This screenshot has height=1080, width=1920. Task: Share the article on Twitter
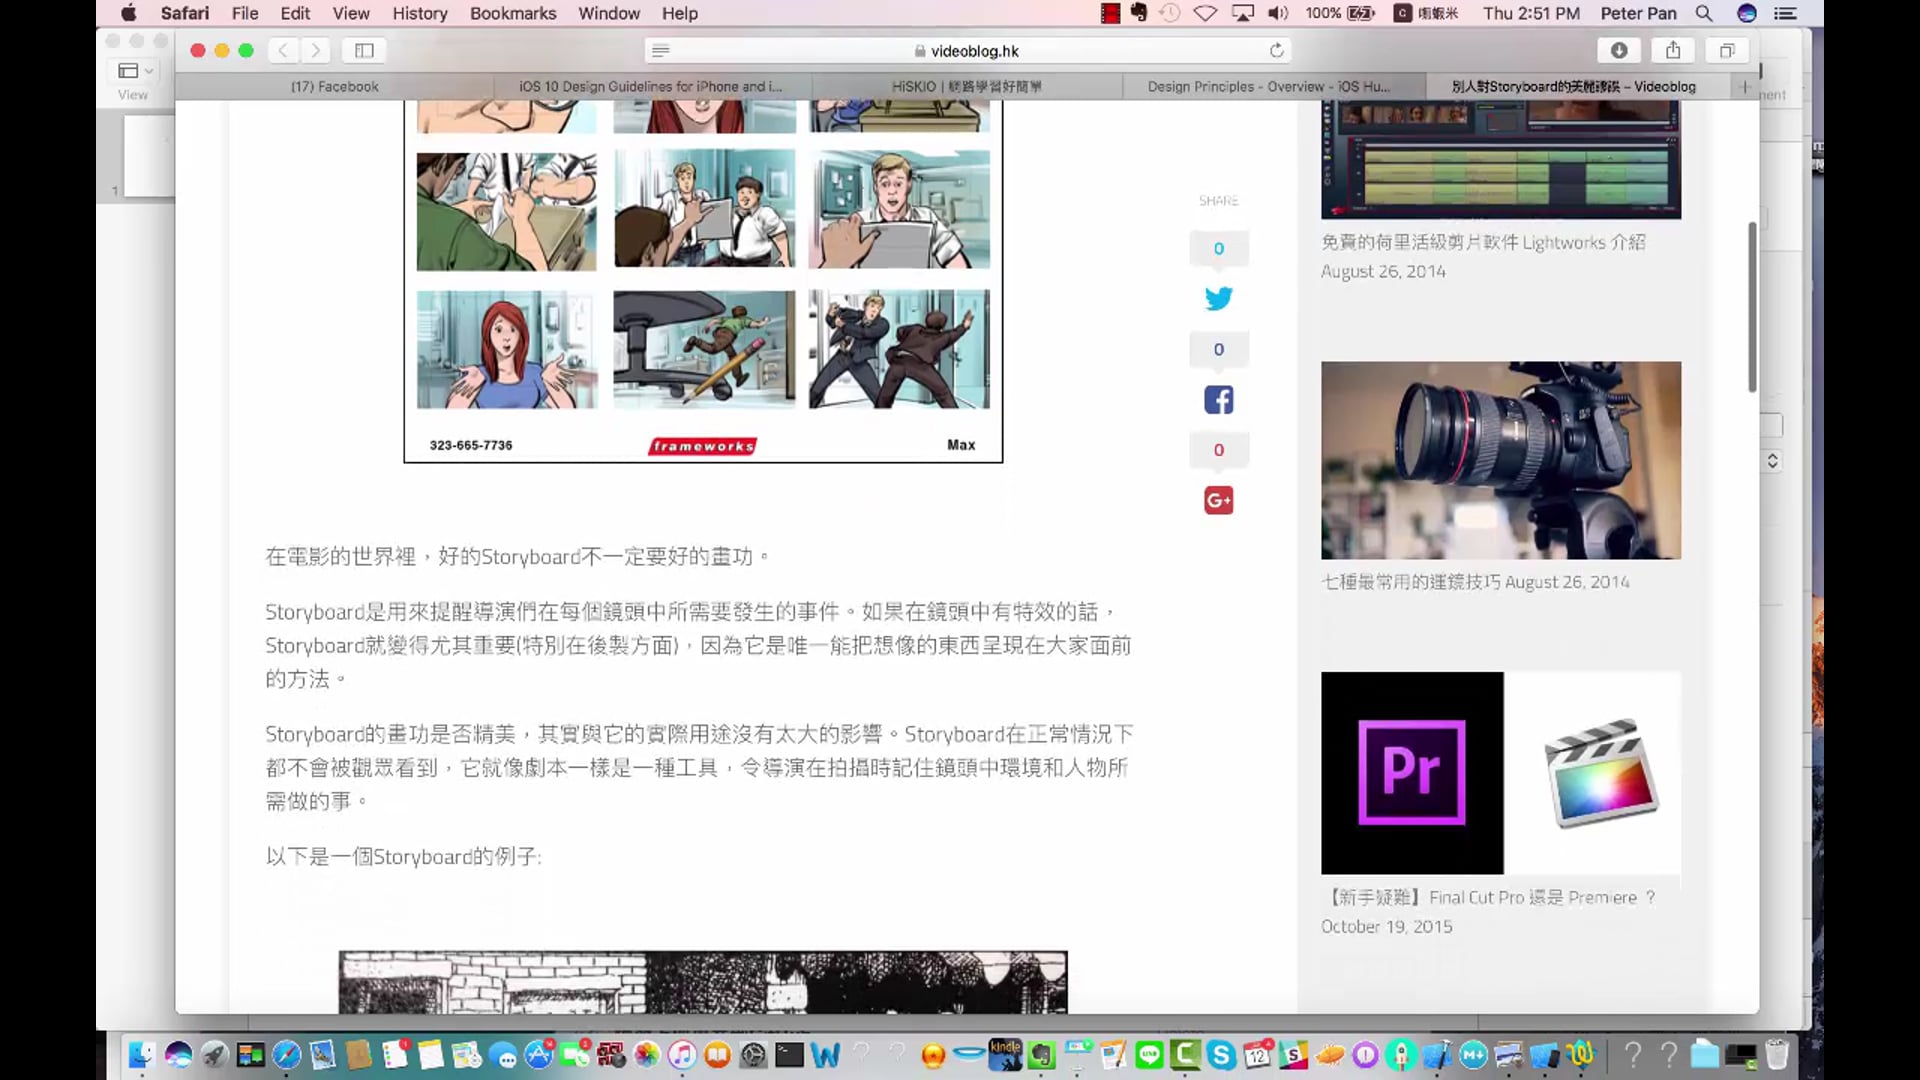(x=1218, y=298)
